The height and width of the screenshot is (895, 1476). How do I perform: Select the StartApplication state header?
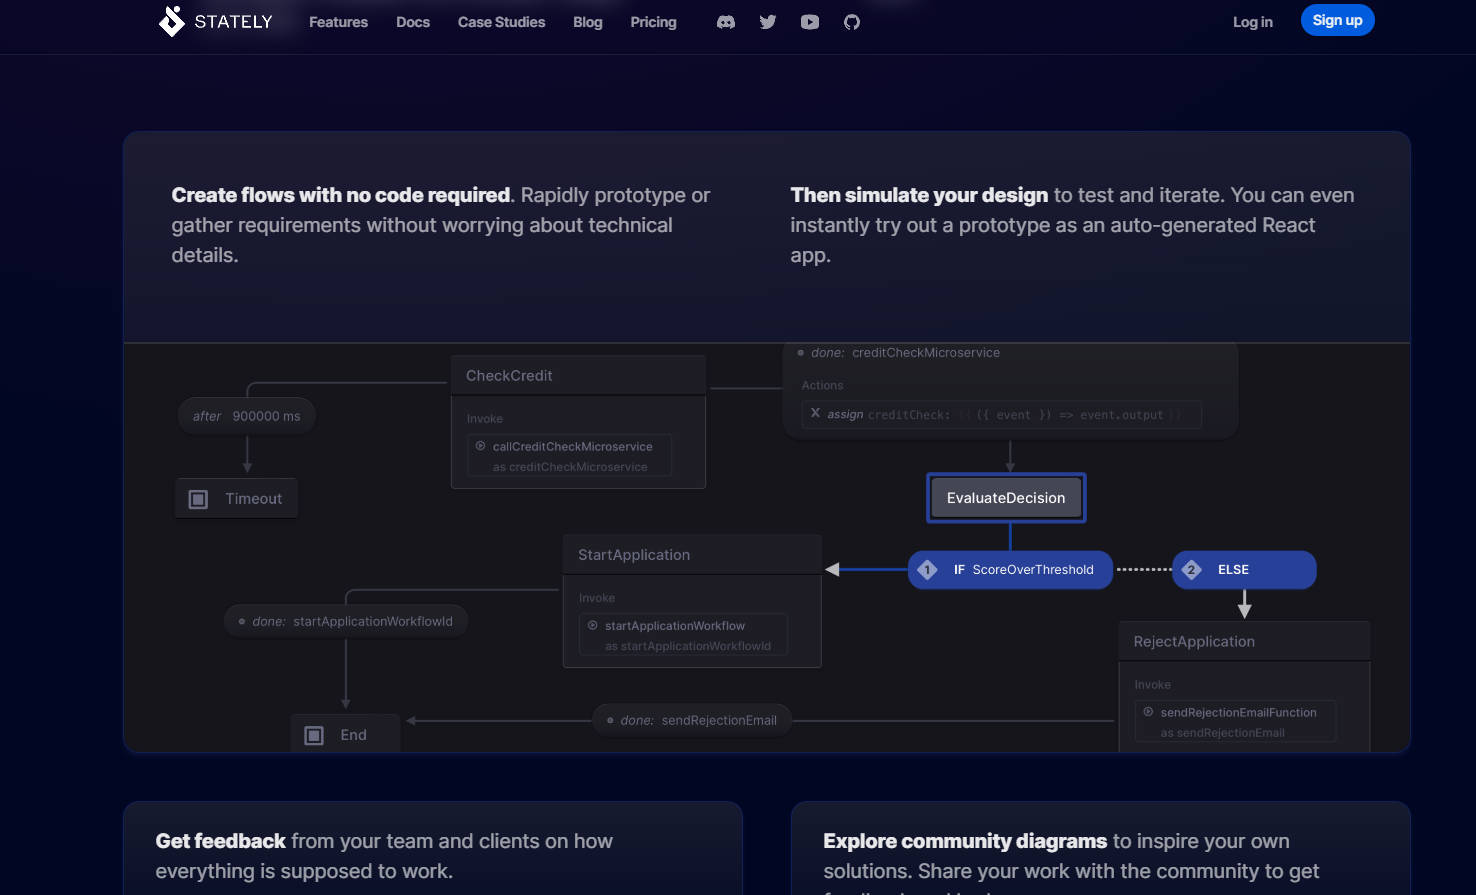(692, 555)
